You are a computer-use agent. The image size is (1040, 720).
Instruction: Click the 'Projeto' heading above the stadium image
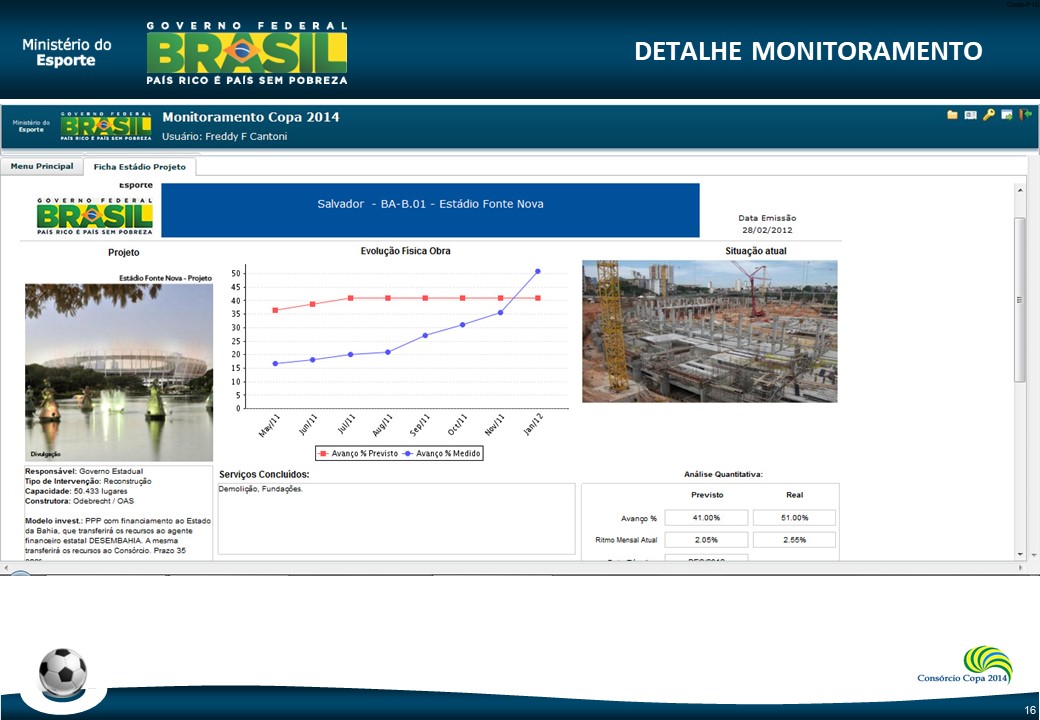(124, 253)
